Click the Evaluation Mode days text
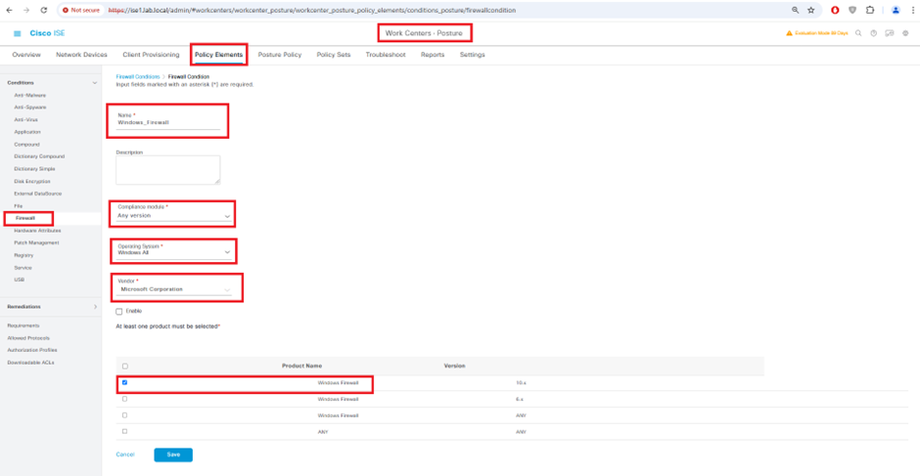Screen dimensions: 920x476 (821, 33)
